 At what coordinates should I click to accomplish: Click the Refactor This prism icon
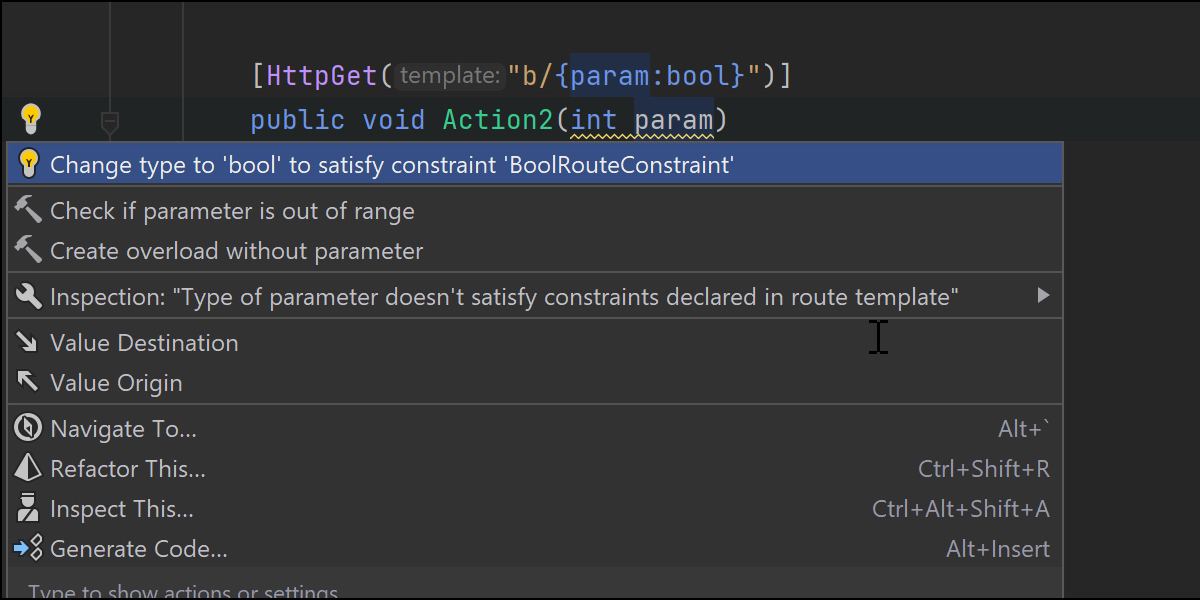(x=28, y=468)
